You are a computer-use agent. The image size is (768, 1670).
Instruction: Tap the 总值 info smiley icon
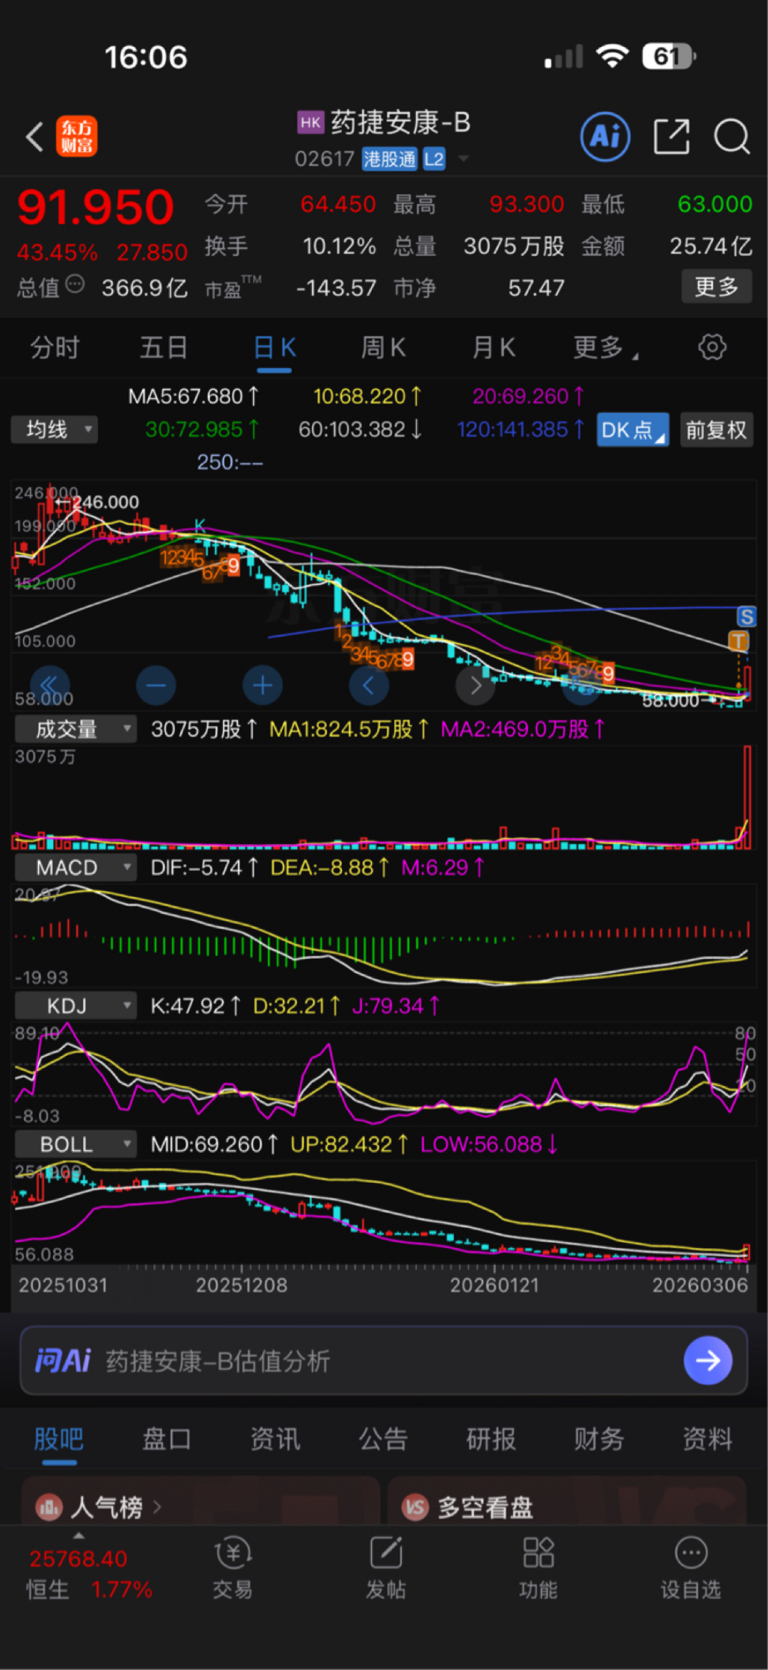tap(75, 285)
